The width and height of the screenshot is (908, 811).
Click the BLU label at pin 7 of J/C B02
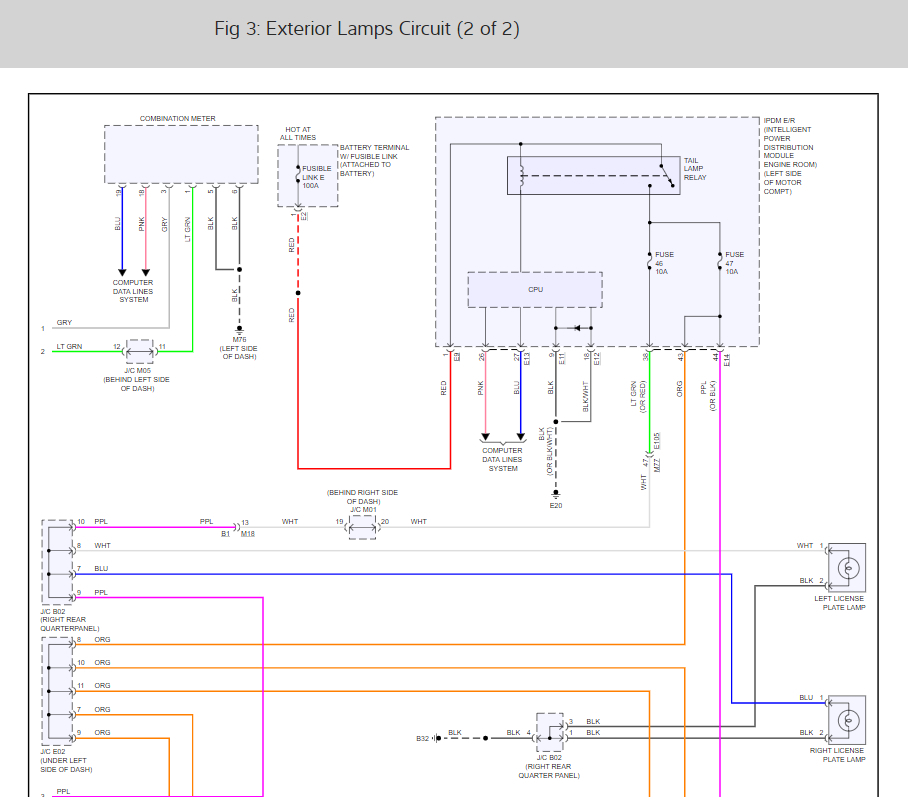(101, 569)
